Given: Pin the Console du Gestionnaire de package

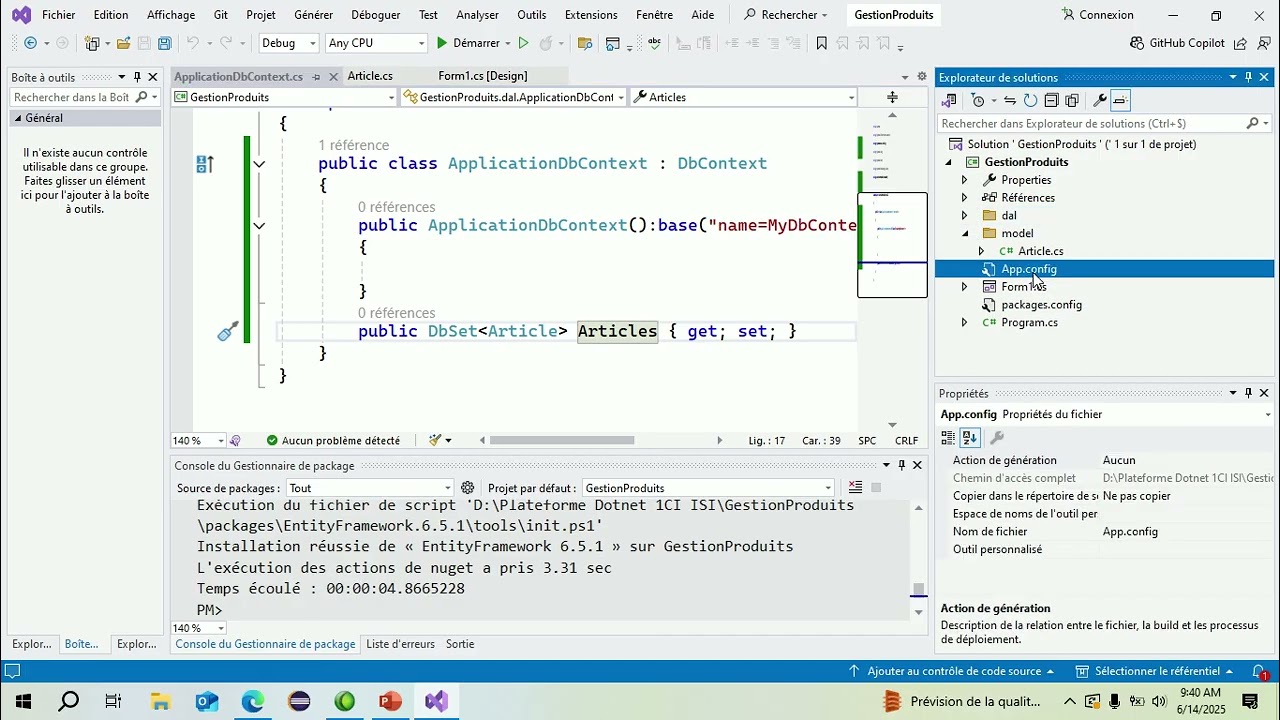Looking at the screenshot, I should click(x=902, y=465).
